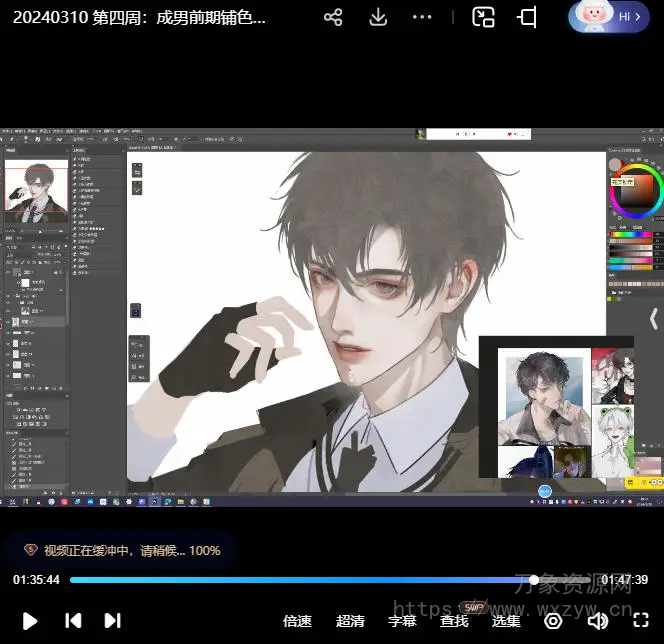Click the share icon in top bar
The width and height of the screenshot is (664, 644).
pyautogui.click(x=334, y=17)
